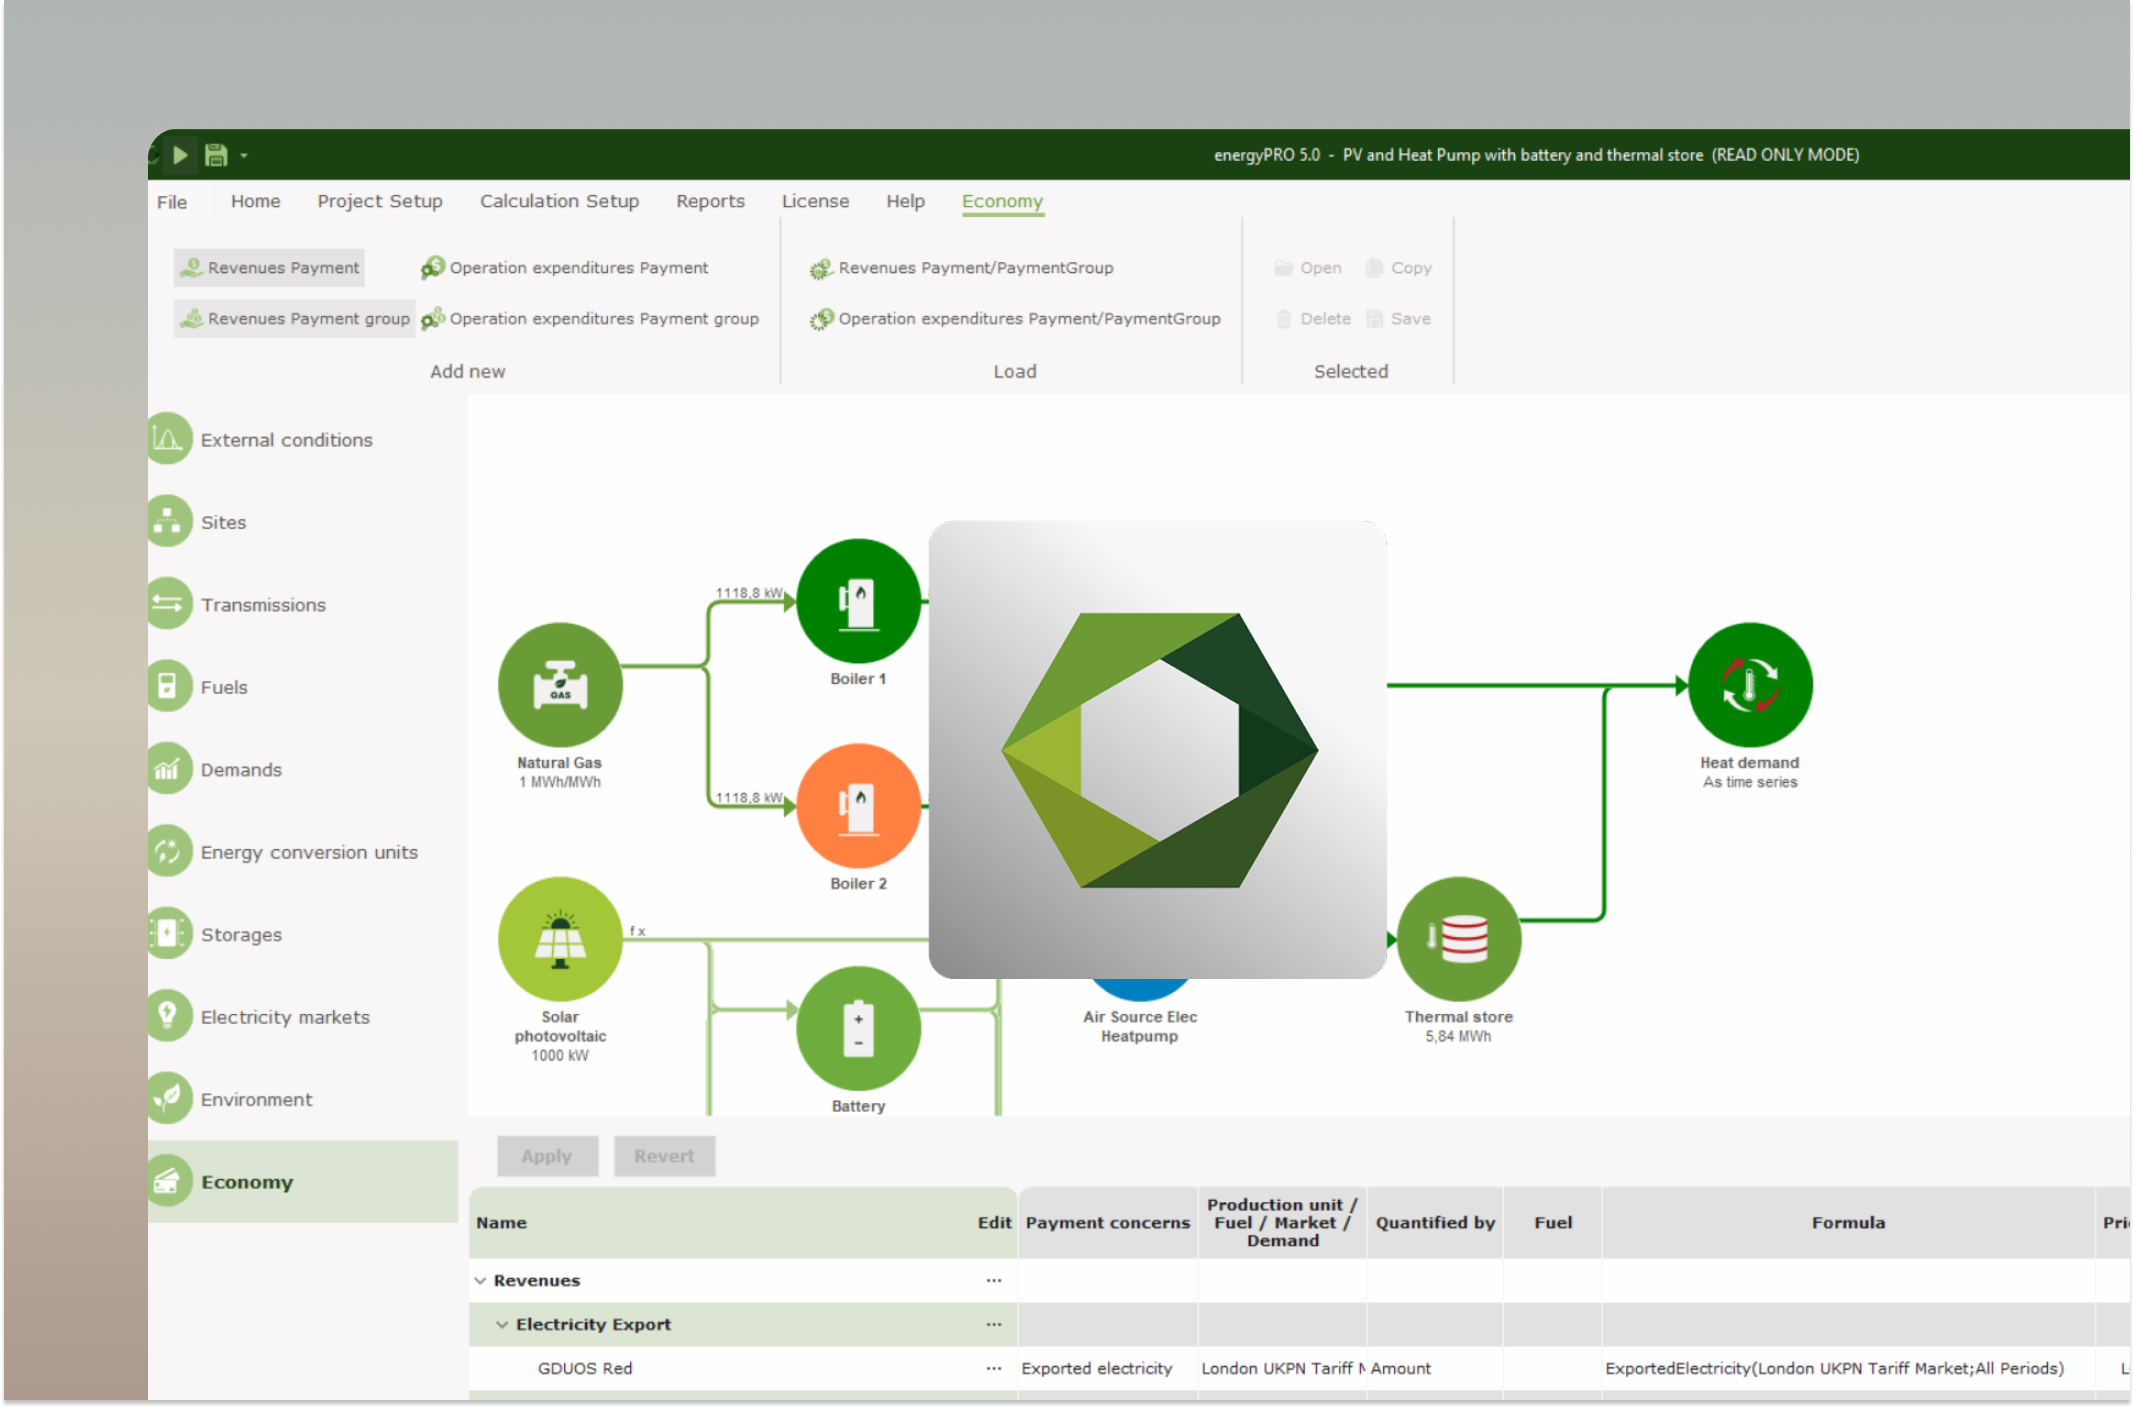Add a new Revenues Payment
This screenshot has height=1408, width=2134.
(x=269, y=268)
